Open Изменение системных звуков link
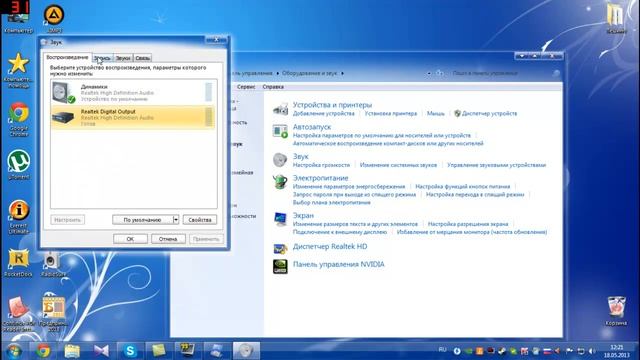This screenshot has width=640, height=360. coord(398,165)
